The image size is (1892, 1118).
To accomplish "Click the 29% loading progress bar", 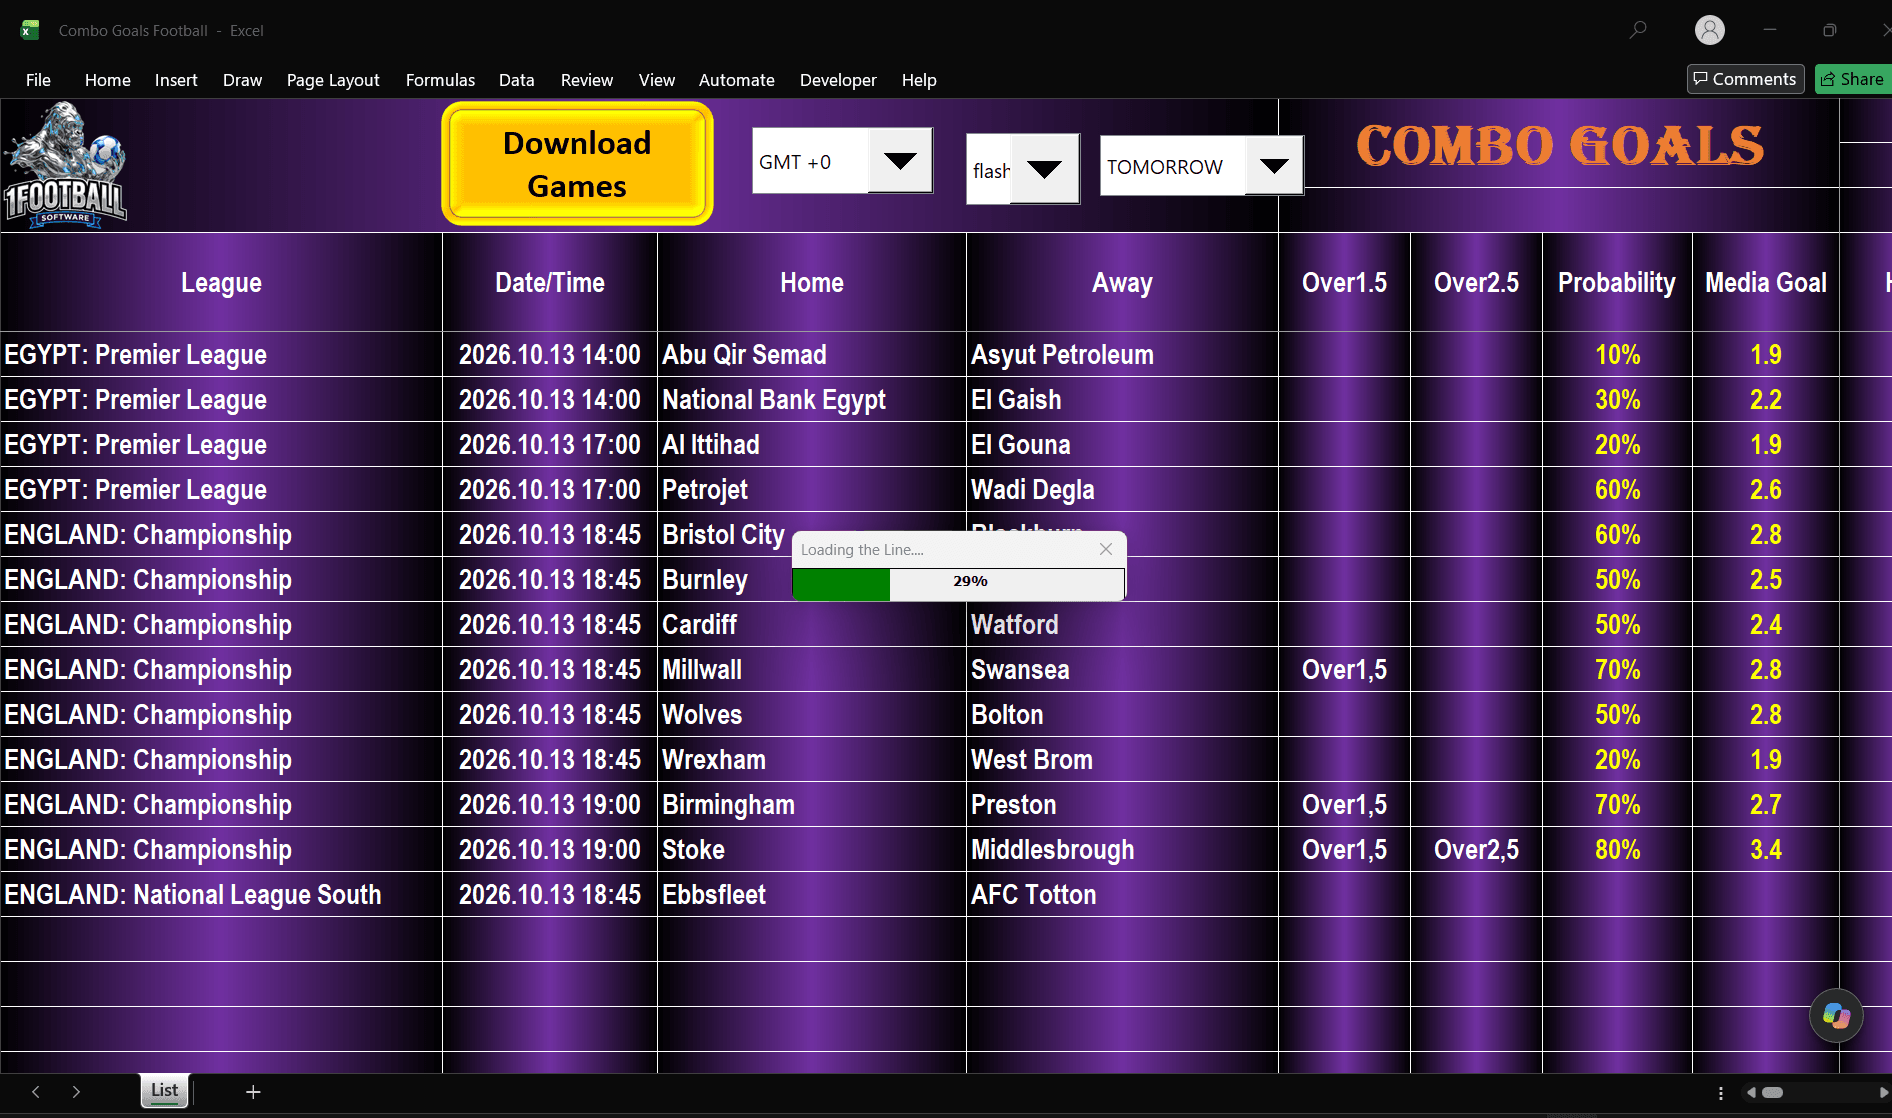I will pos(958,583).
